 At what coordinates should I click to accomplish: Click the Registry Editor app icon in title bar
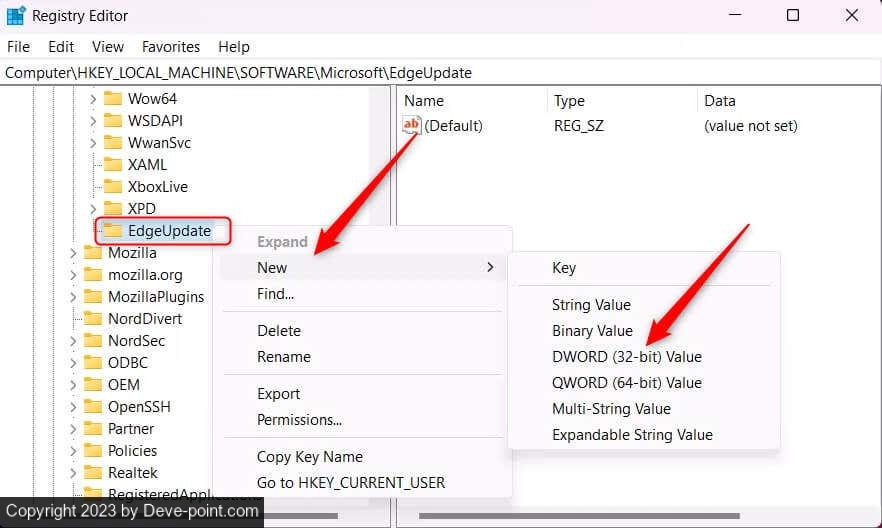(16, 16)
